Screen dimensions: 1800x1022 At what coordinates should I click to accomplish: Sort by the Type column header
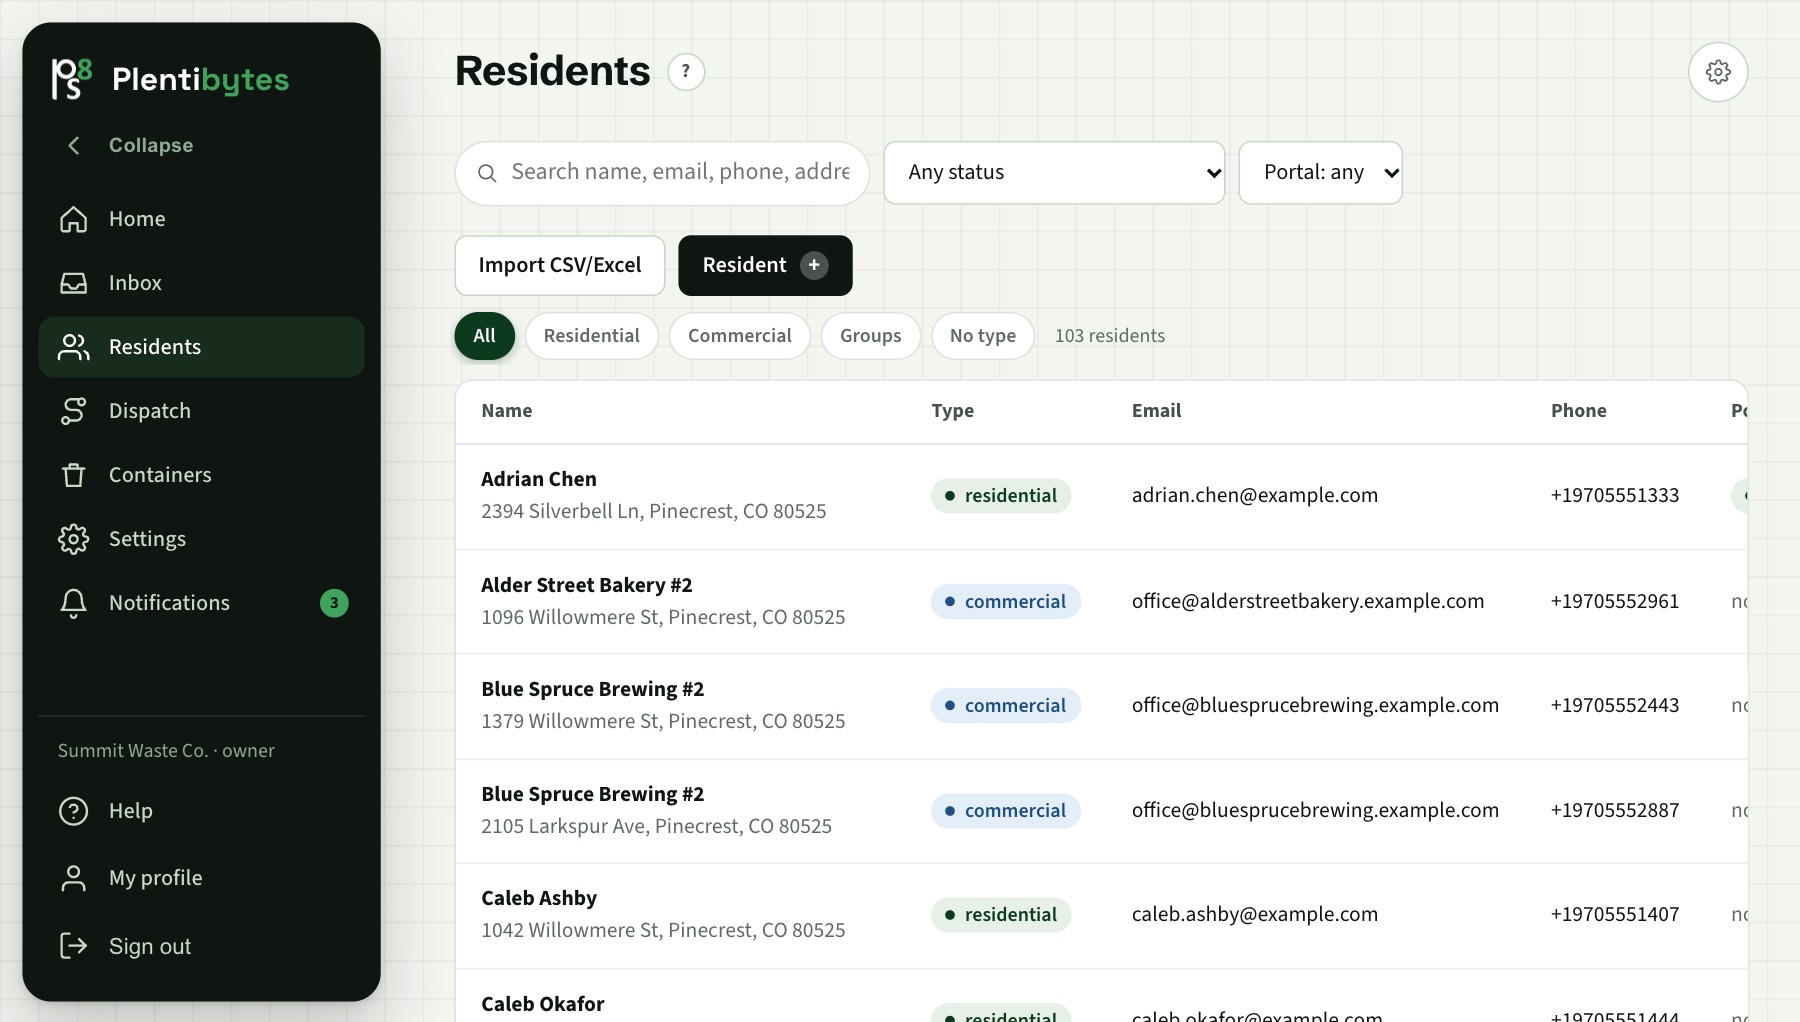[953, 411]
